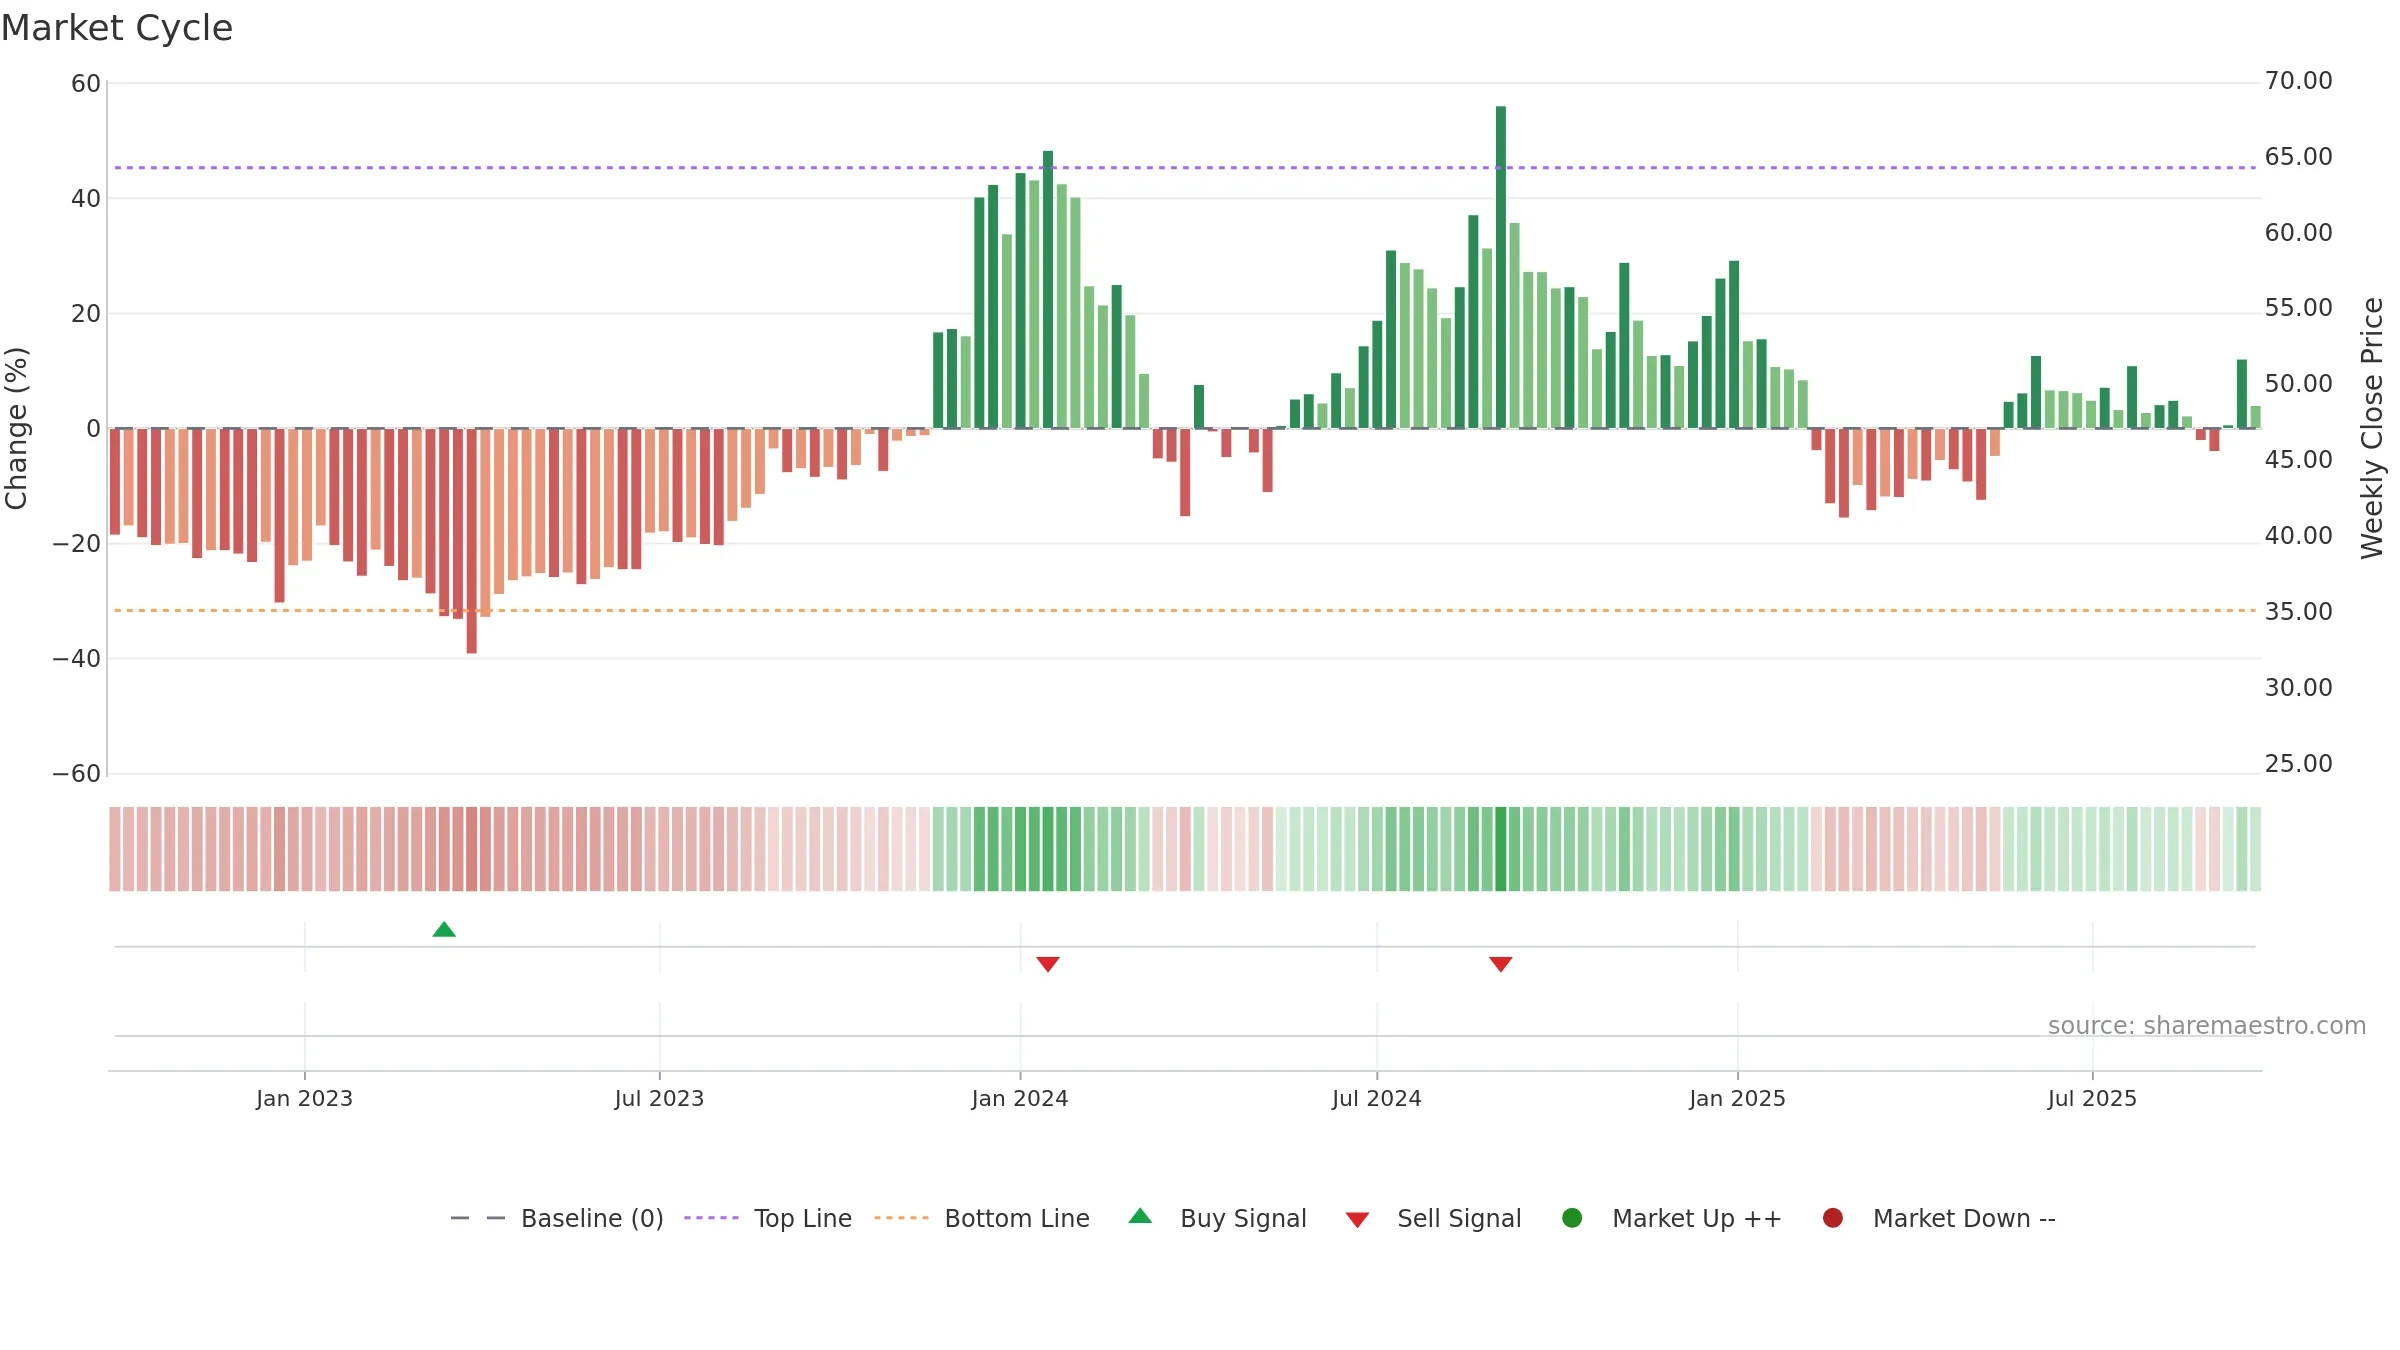
Task: Click the dark green bar peaking near 48%
Action: (x=1048, y=290)
